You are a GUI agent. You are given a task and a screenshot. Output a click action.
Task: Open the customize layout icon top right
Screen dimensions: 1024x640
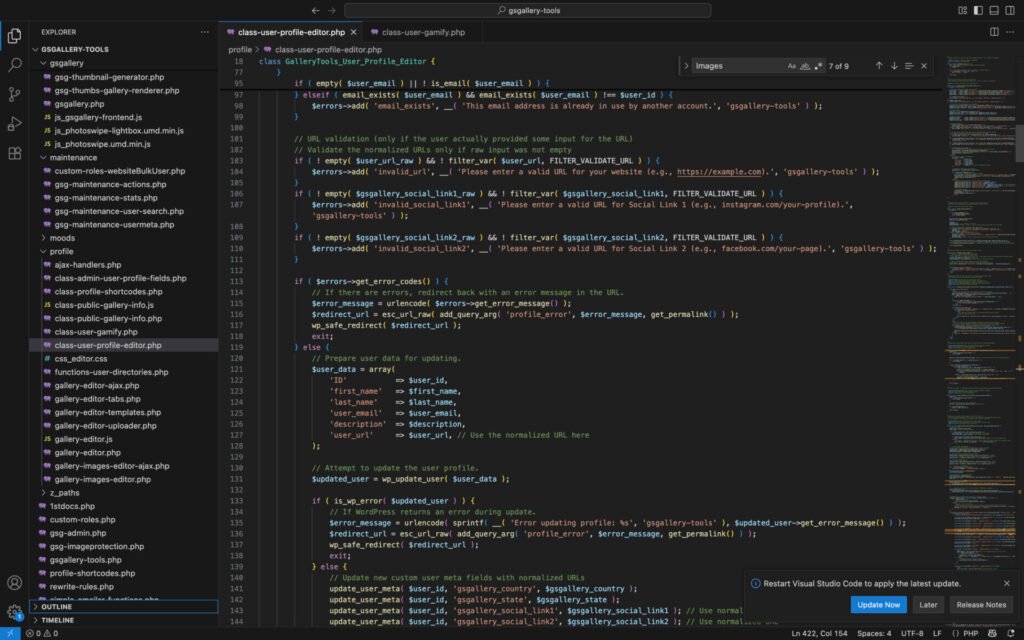pyautogui.click(x=1009, y=12)
